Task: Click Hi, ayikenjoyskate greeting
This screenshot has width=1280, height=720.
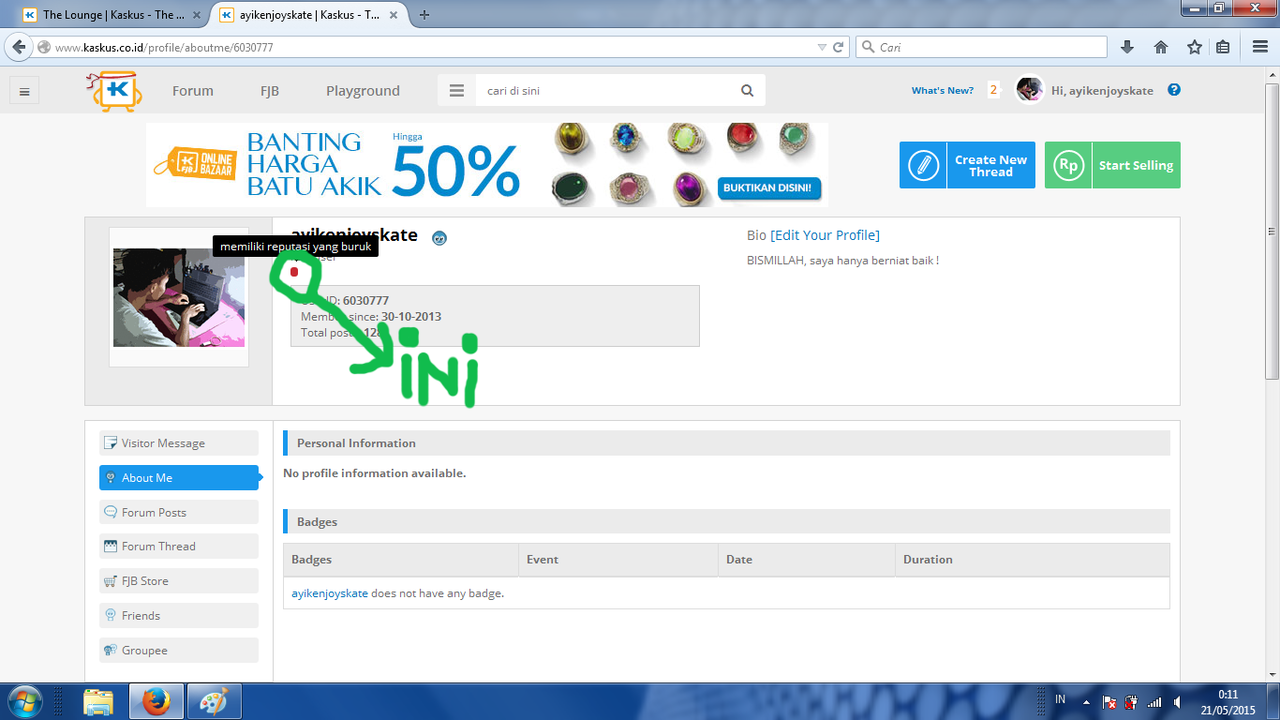Action: tap(1102, 90)
